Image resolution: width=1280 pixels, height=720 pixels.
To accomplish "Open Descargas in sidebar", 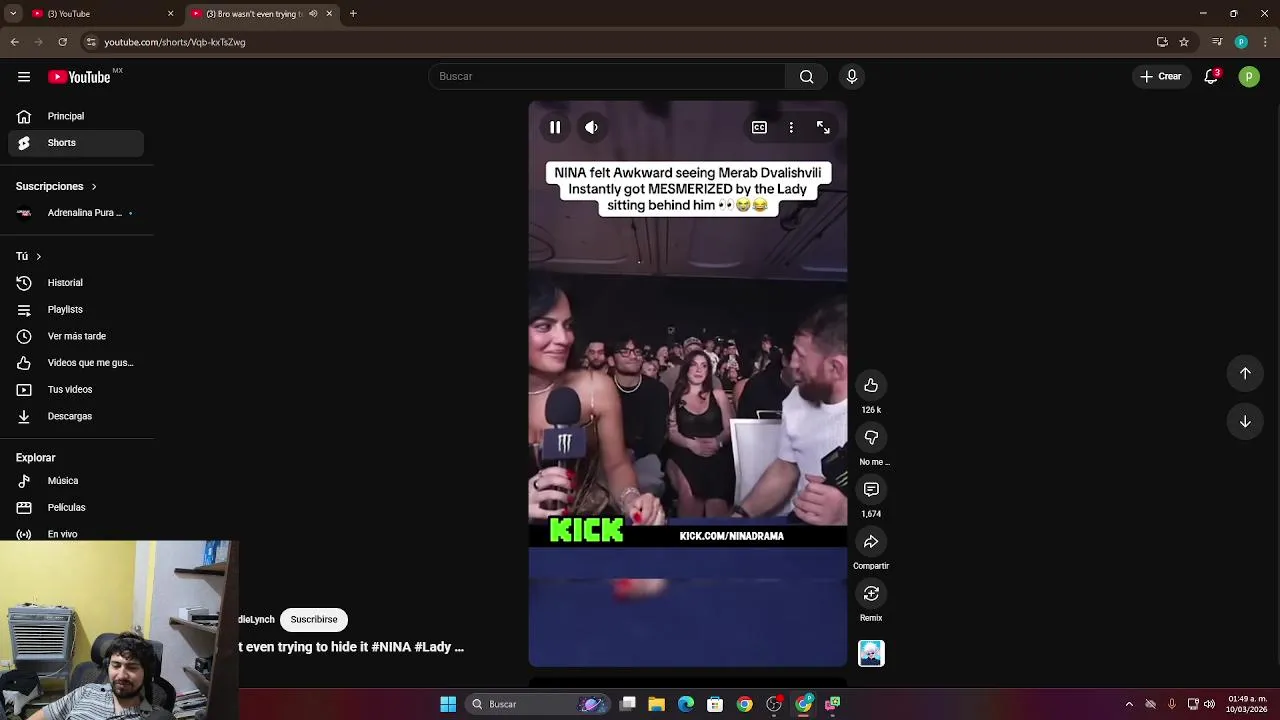I will [x=76, y=416].
